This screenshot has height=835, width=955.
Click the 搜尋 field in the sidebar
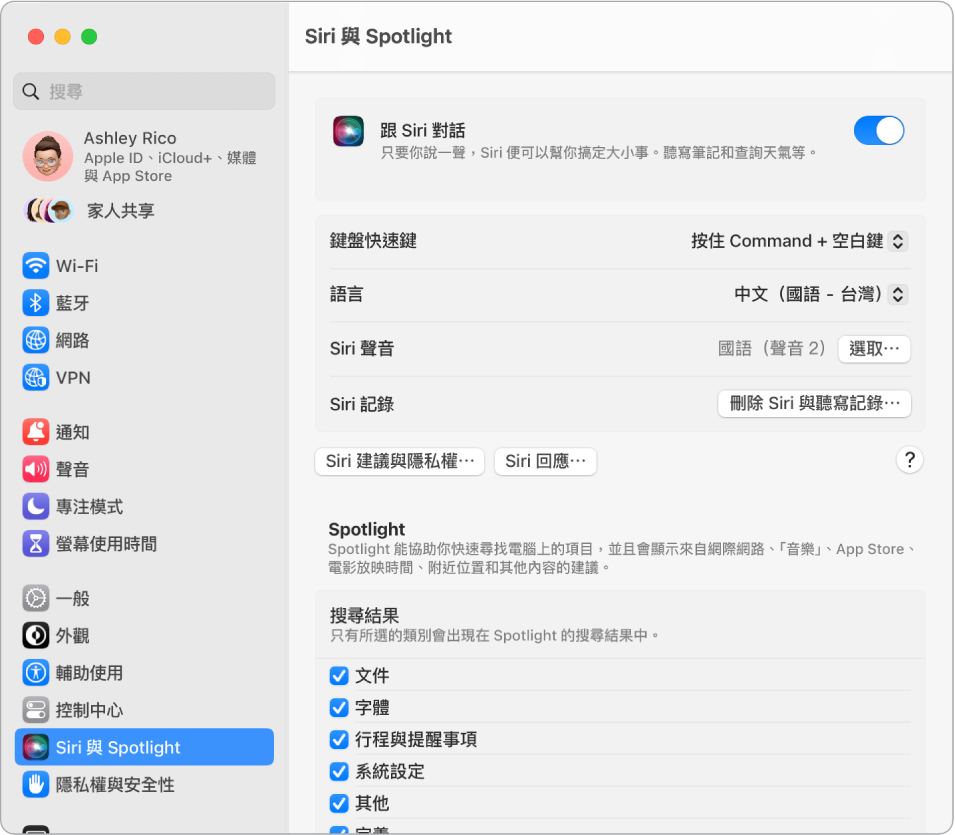tap(143, 91)
